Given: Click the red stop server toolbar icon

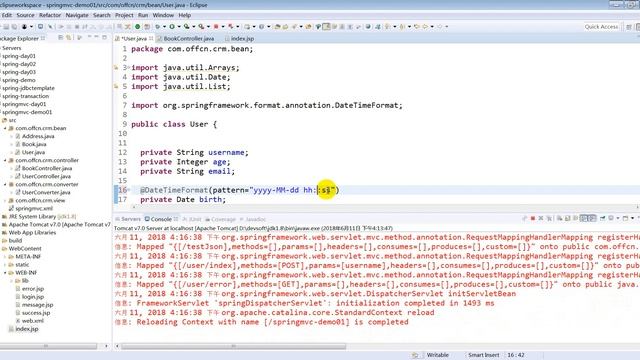Looking at the screenshot, I should [x=216, y=27].
